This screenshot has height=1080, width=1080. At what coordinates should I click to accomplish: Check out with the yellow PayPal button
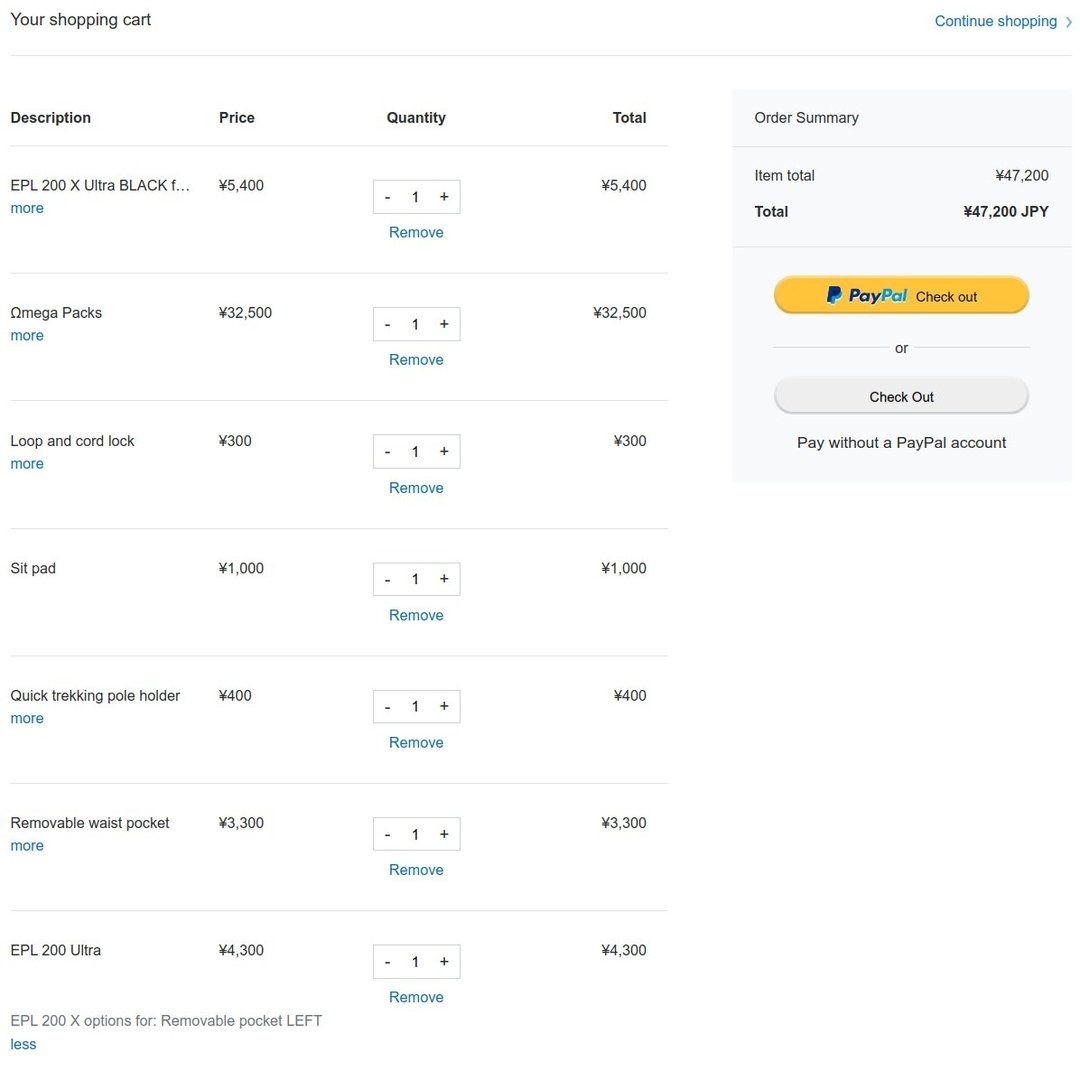[x=901, y=296]
